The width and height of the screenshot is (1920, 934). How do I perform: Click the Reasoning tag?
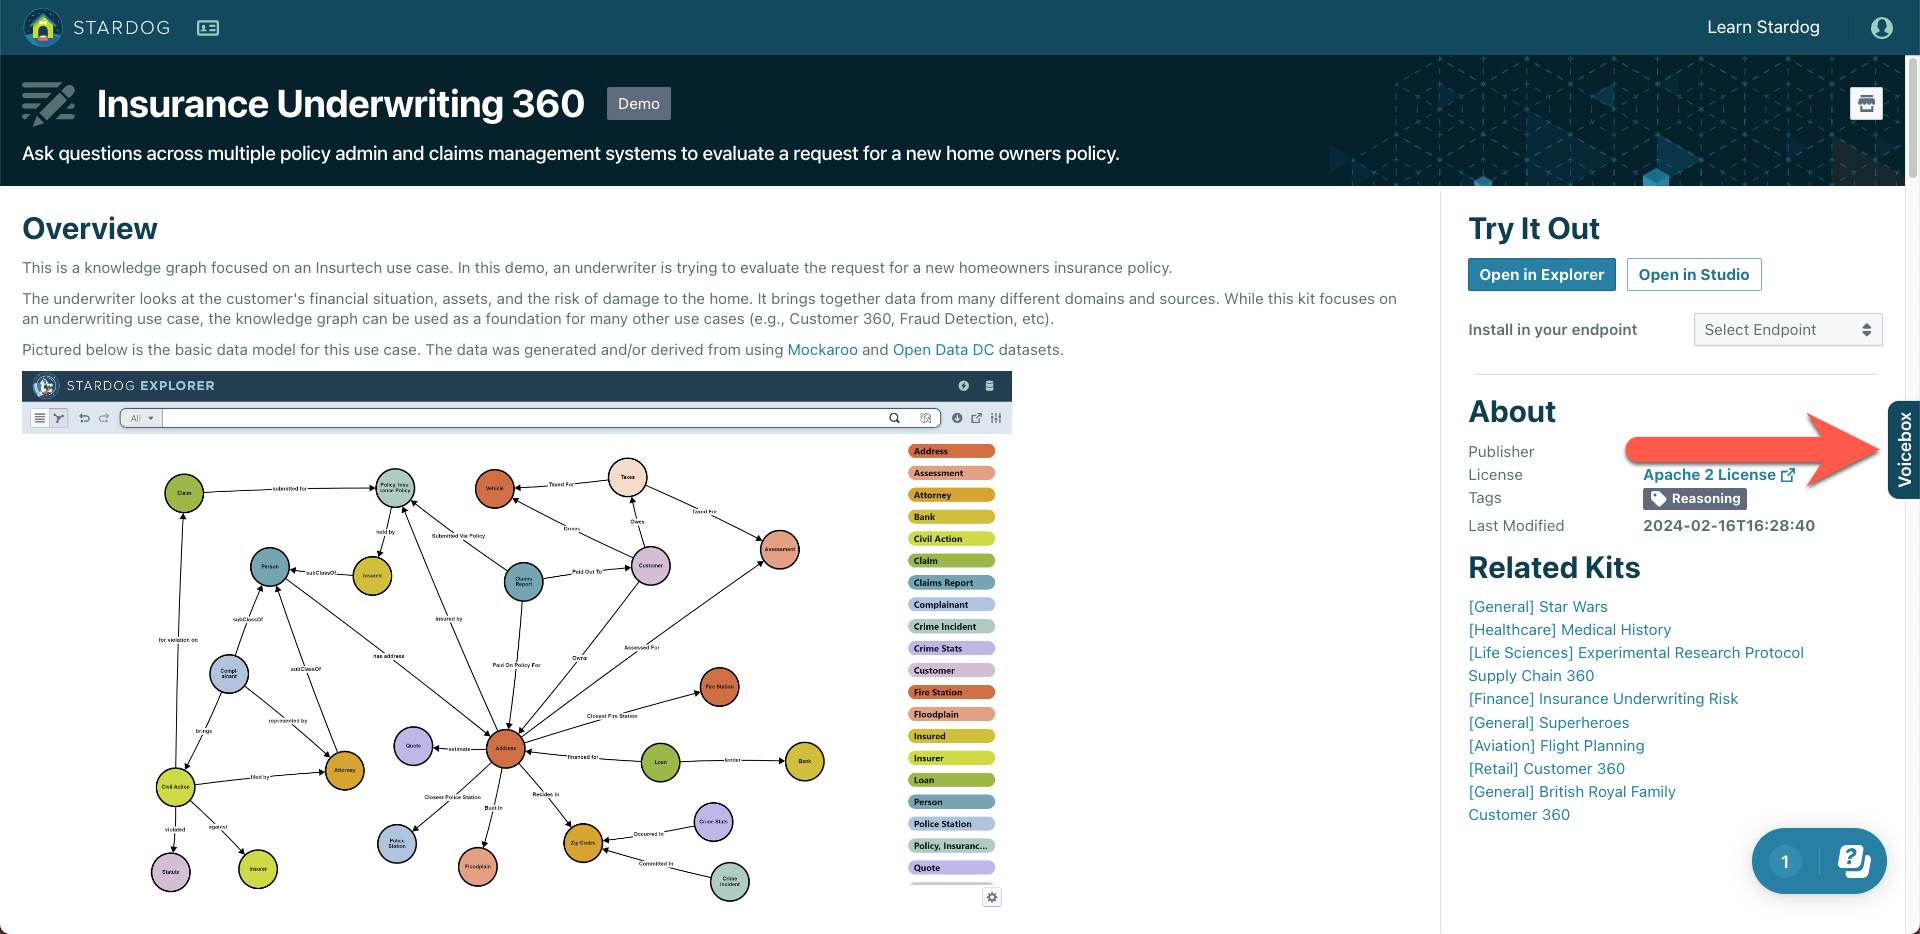pos(1695,499)
